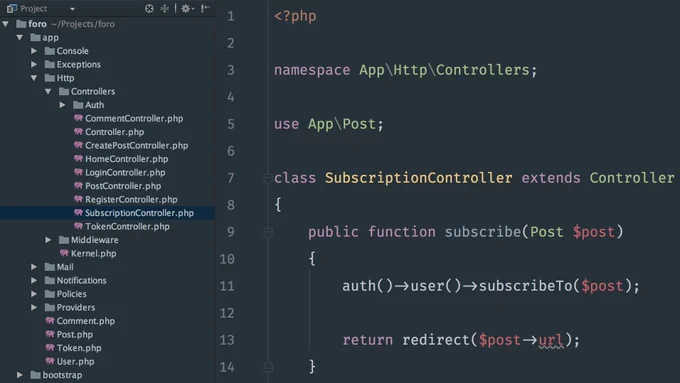Click the PHP file icon of HomeController.php
This screenshot has width=680, height=383.
point(78,158)
